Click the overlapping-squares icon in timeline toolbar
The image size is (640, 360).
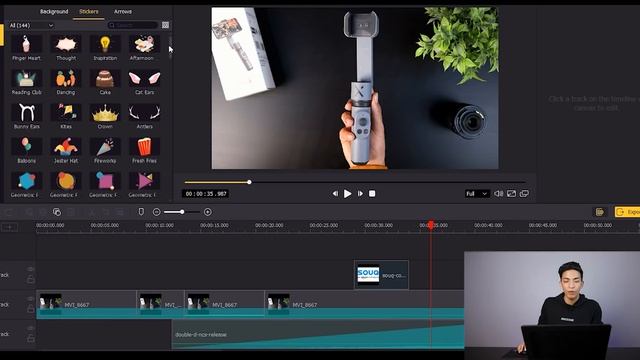pos(57,212)
